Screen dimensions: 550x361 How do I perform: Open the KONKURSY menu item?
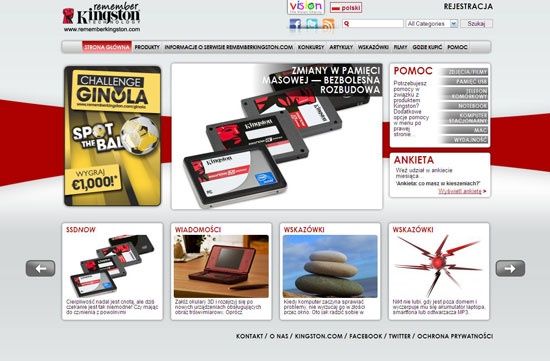311,47
